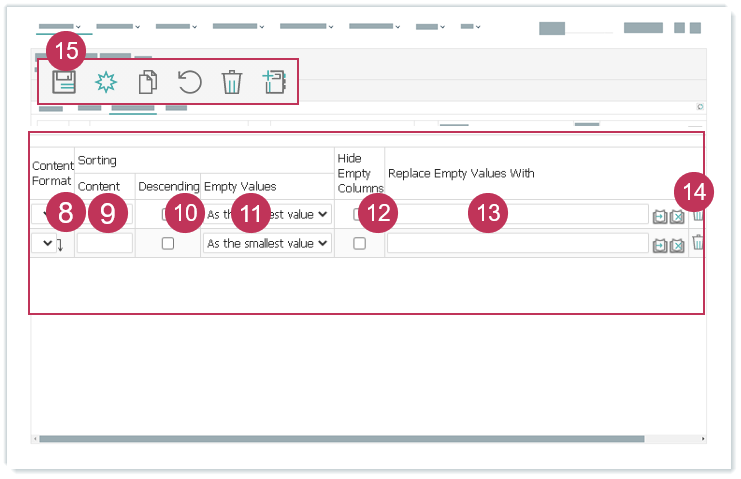Open second row Empty Values dropdown
The height and width of the screenshot is (479, 741).
(x=267, y=244)
